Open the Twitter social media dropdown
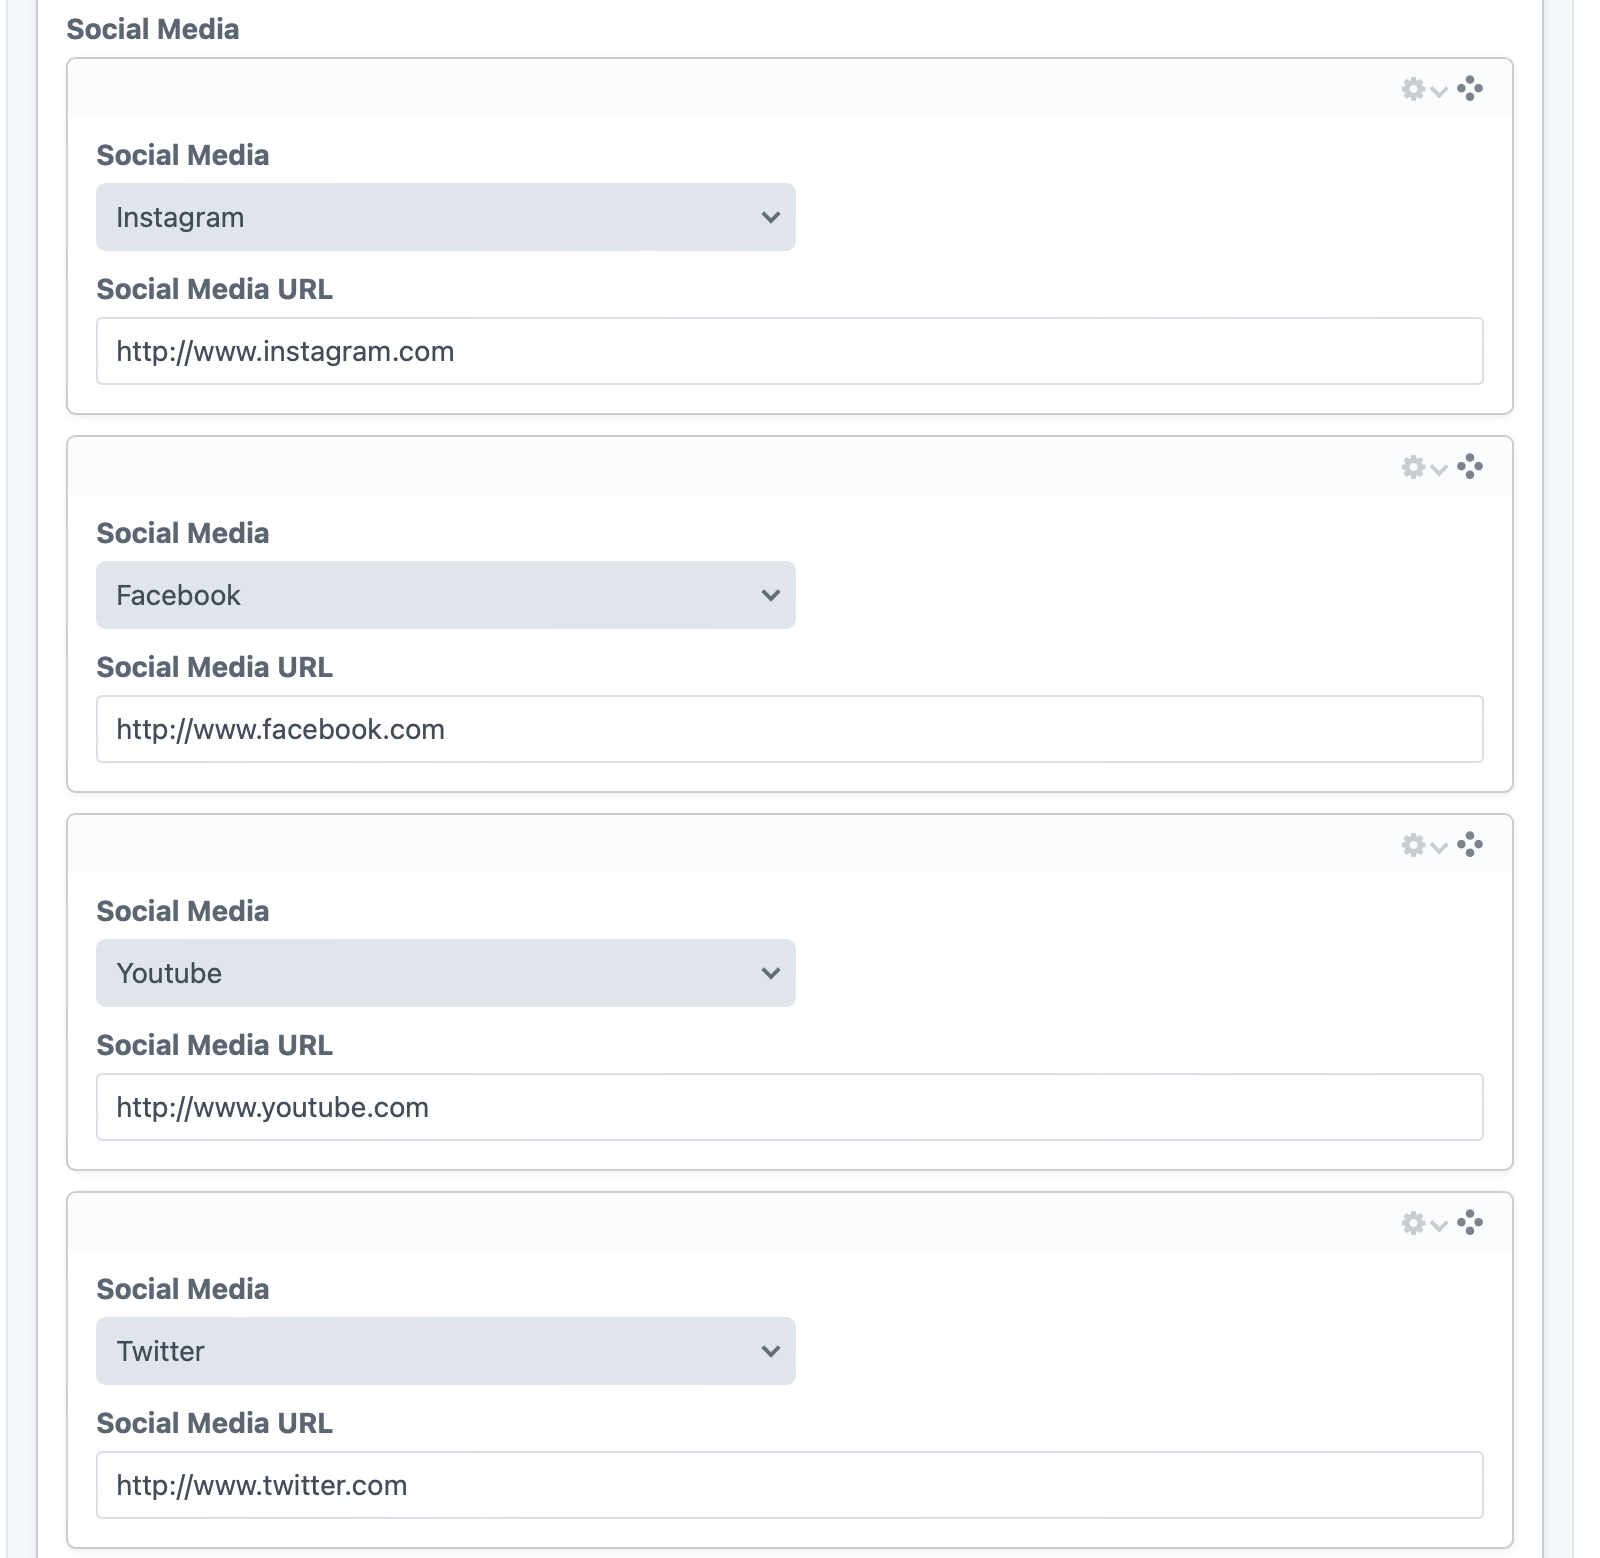 445,1351
